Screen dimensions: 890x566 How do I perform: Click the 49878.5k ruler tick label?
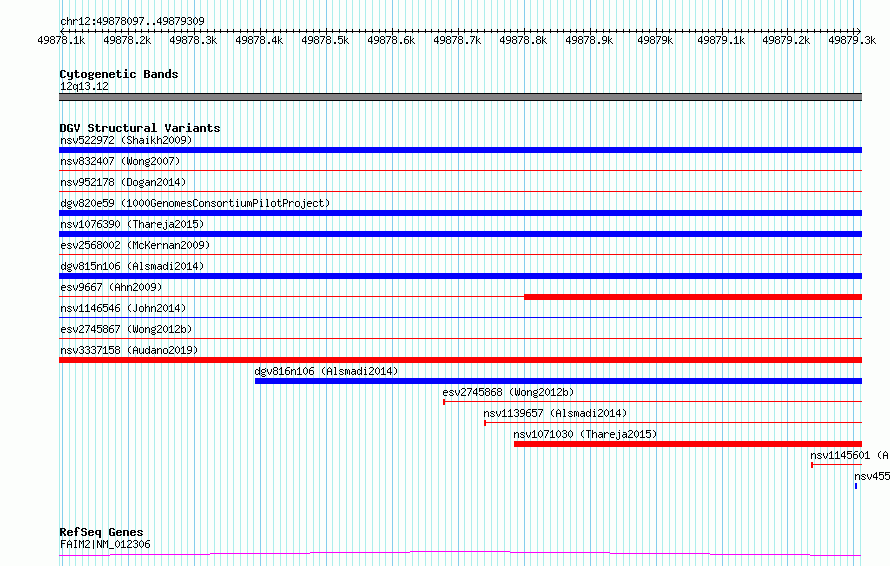pyautogui.click(x=325, y=40)
